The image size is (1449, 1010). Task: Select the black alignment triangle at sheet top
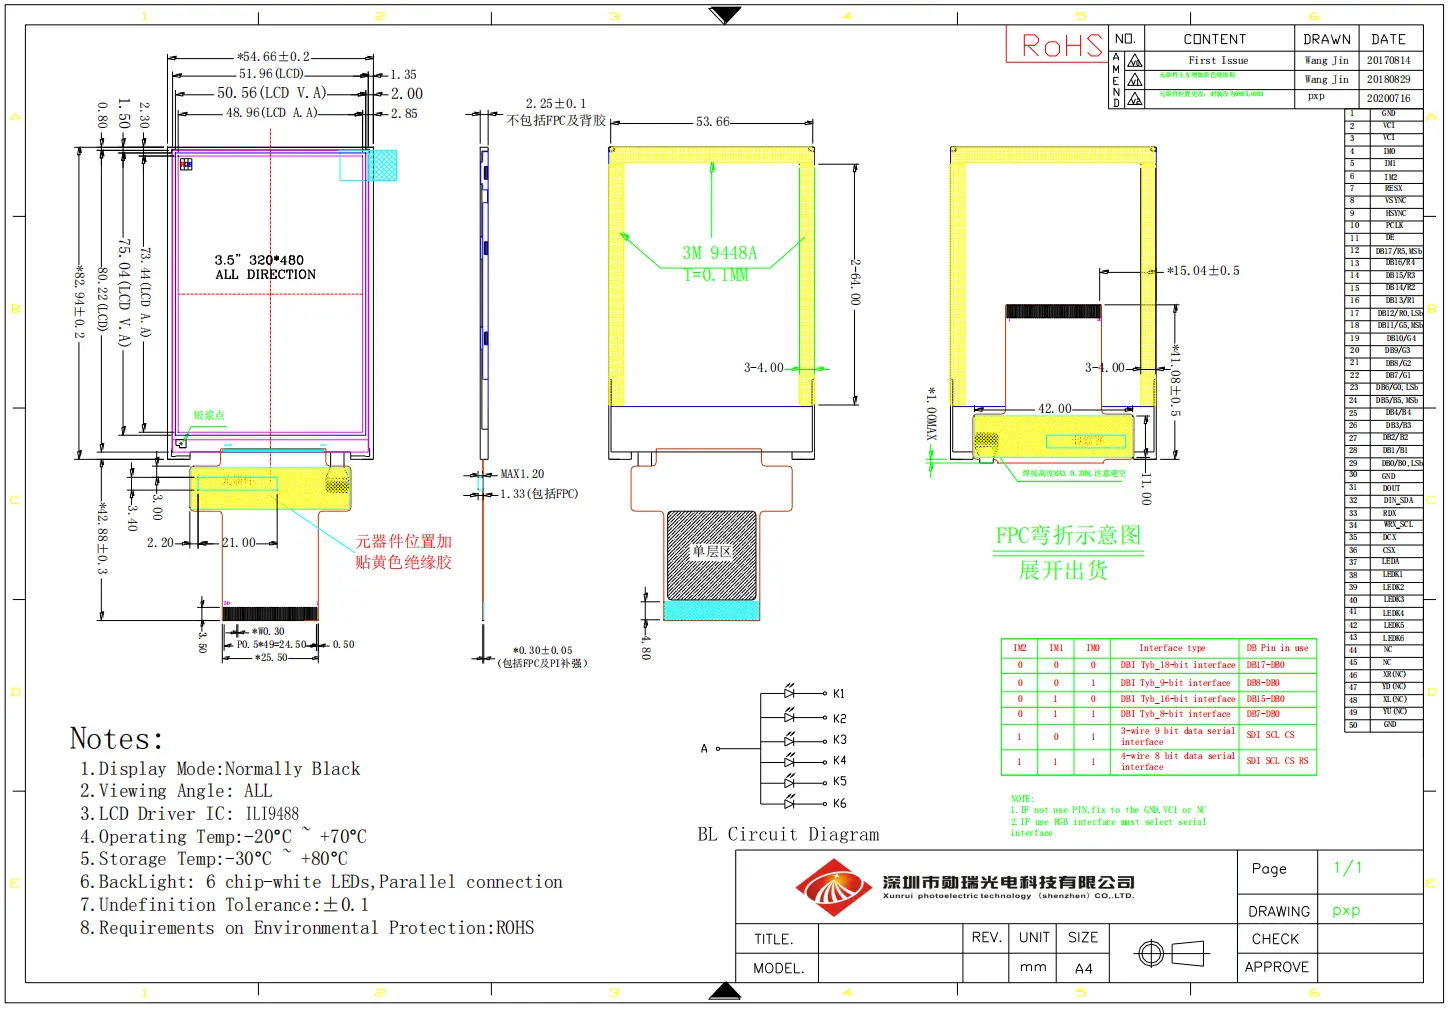pos(723,14)
